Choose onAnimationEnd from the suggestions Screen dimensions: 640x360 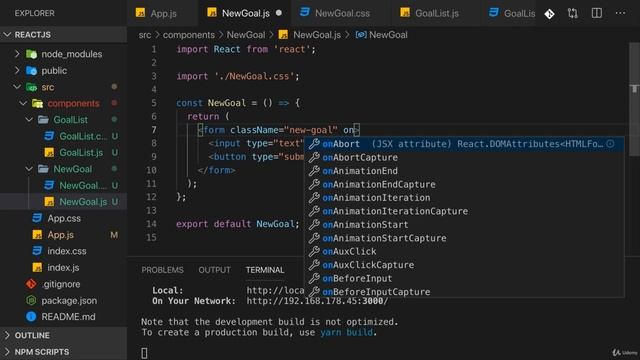(x=464, y=171)
